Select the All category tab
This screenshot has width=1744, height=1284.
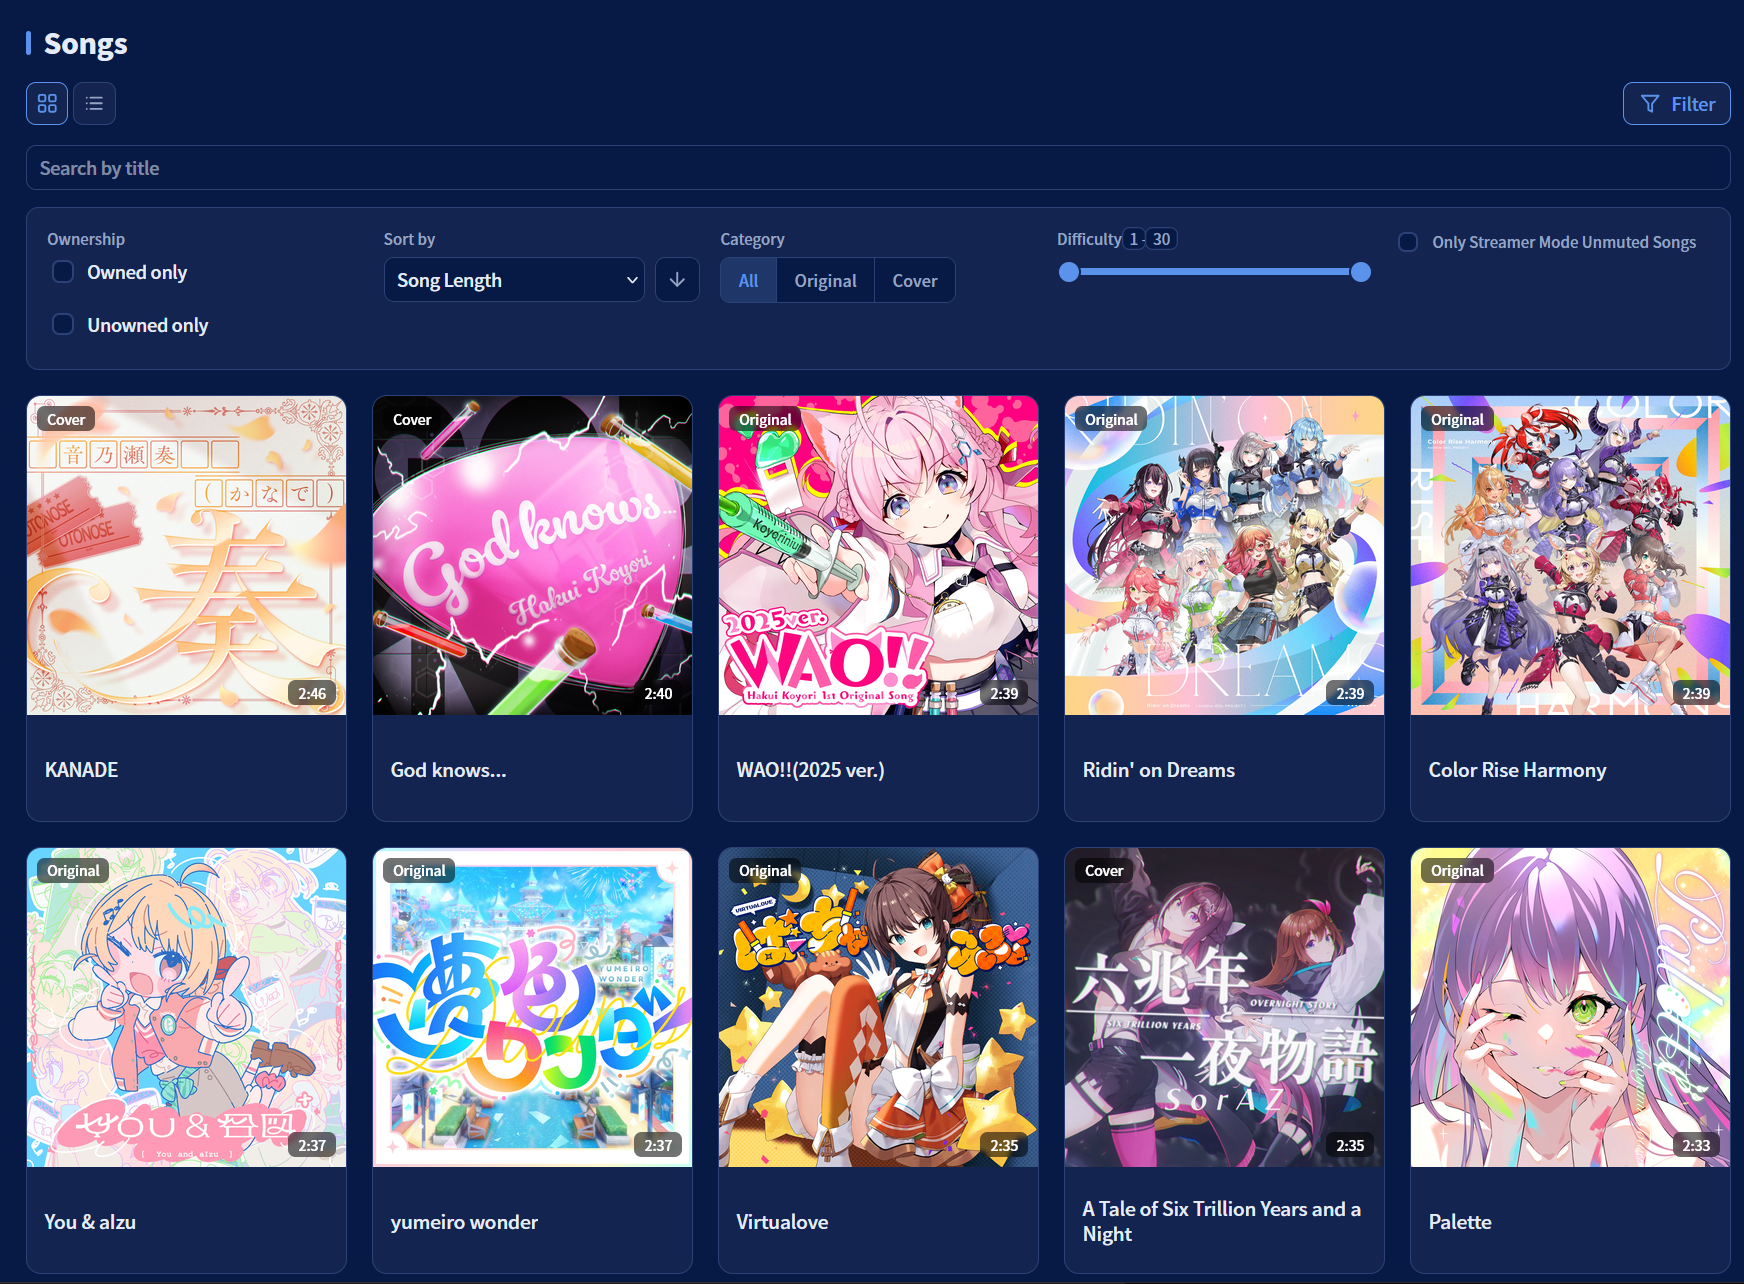(x=749, y=281)
